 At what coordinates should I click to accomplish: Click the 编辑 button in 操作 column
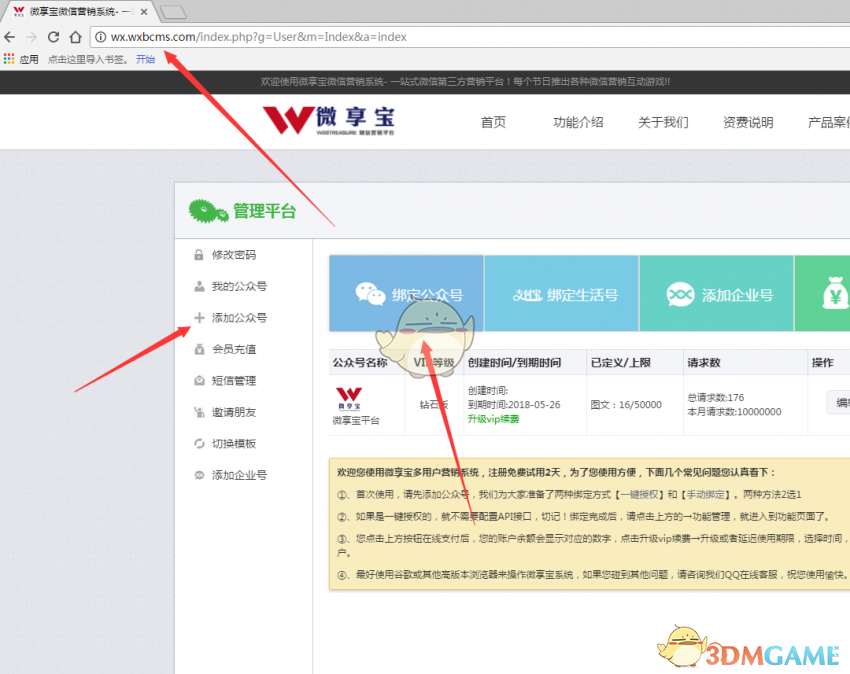tap(840, 402)
